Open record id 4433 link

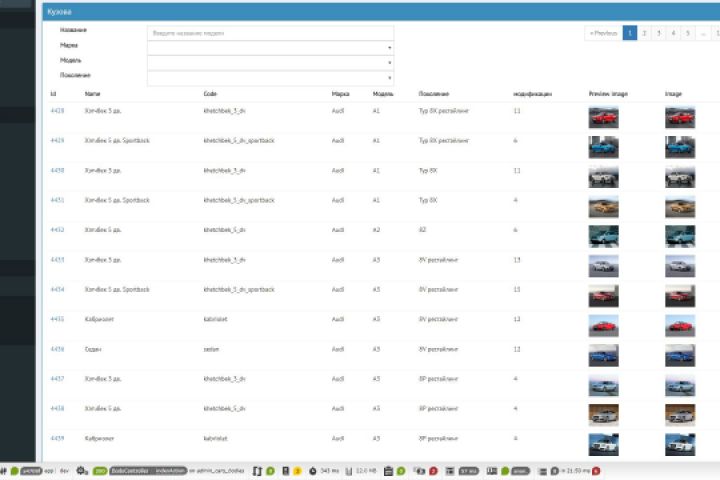pos(57,260)
